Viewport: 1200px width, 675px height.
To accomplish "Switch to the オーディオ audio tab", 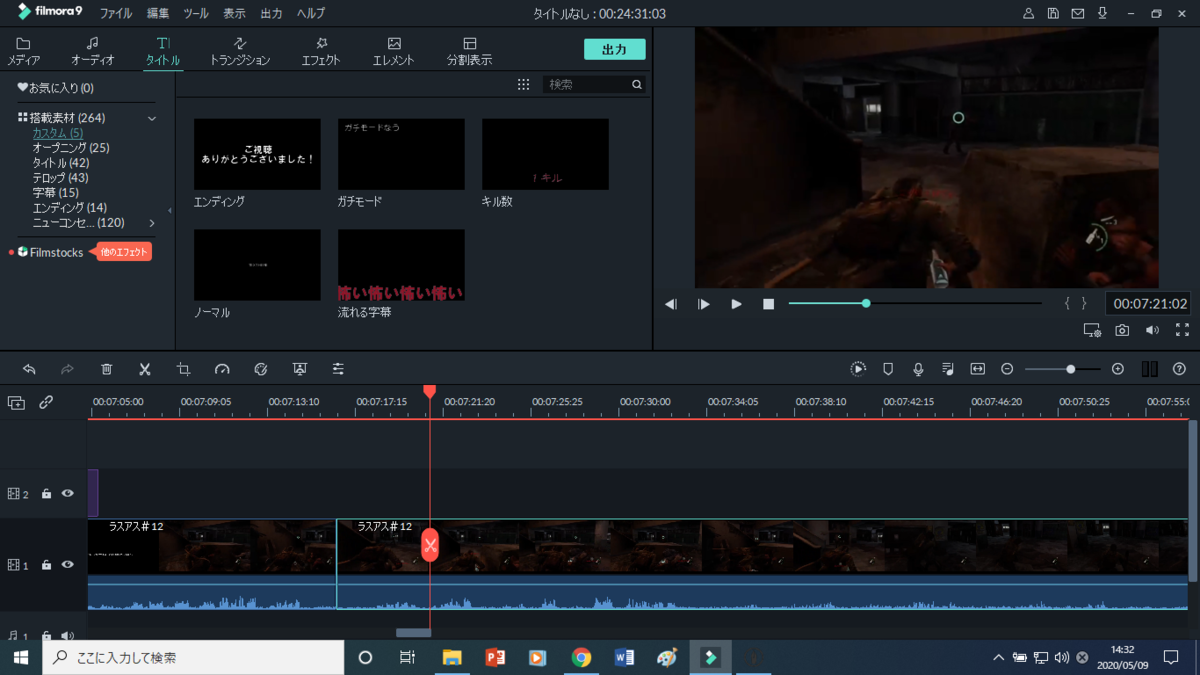I will (x=92, y=51).
